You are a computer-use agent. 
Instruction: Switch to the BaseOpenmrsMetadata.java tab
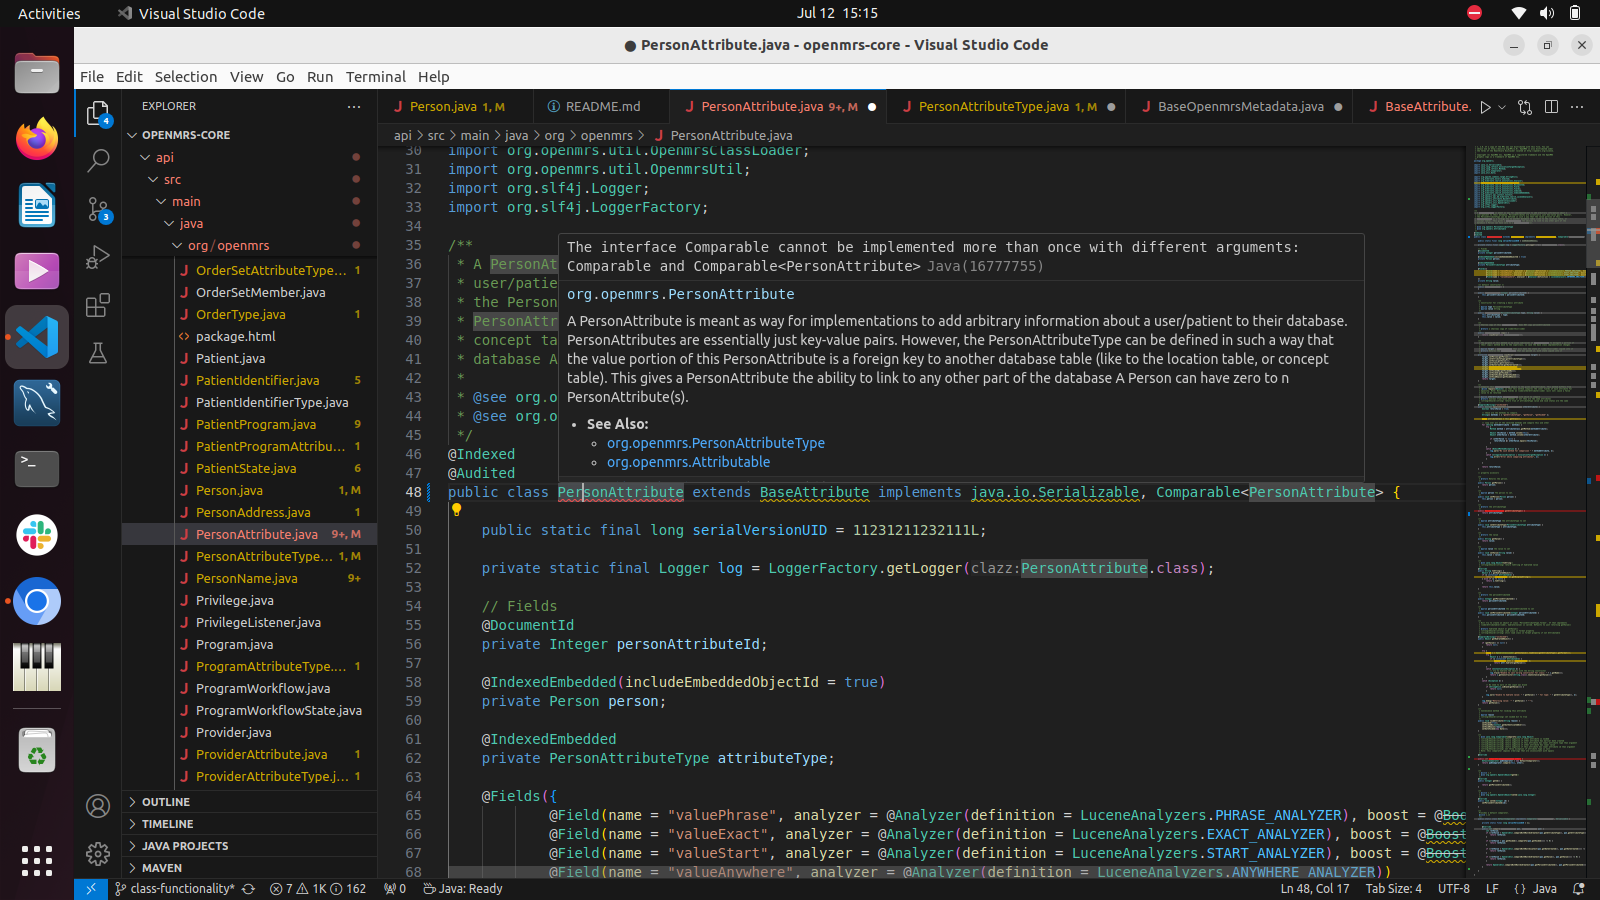(x=1240, y=106)
